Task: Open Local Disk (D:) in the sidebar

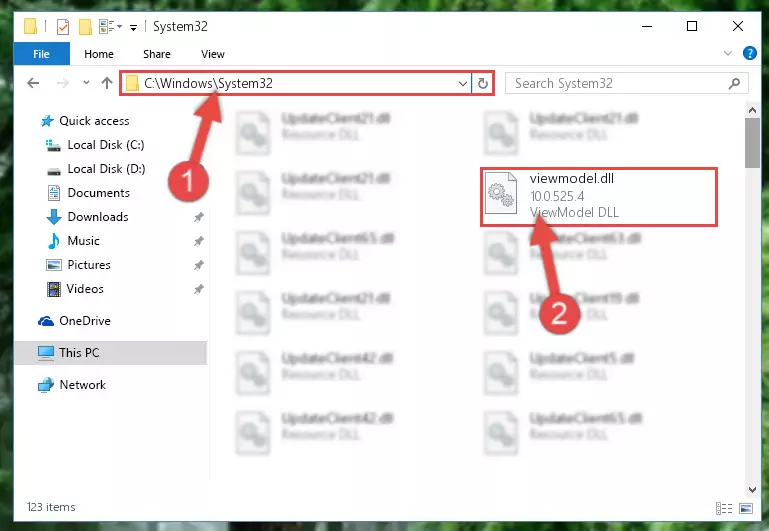Action: [106, 169]
